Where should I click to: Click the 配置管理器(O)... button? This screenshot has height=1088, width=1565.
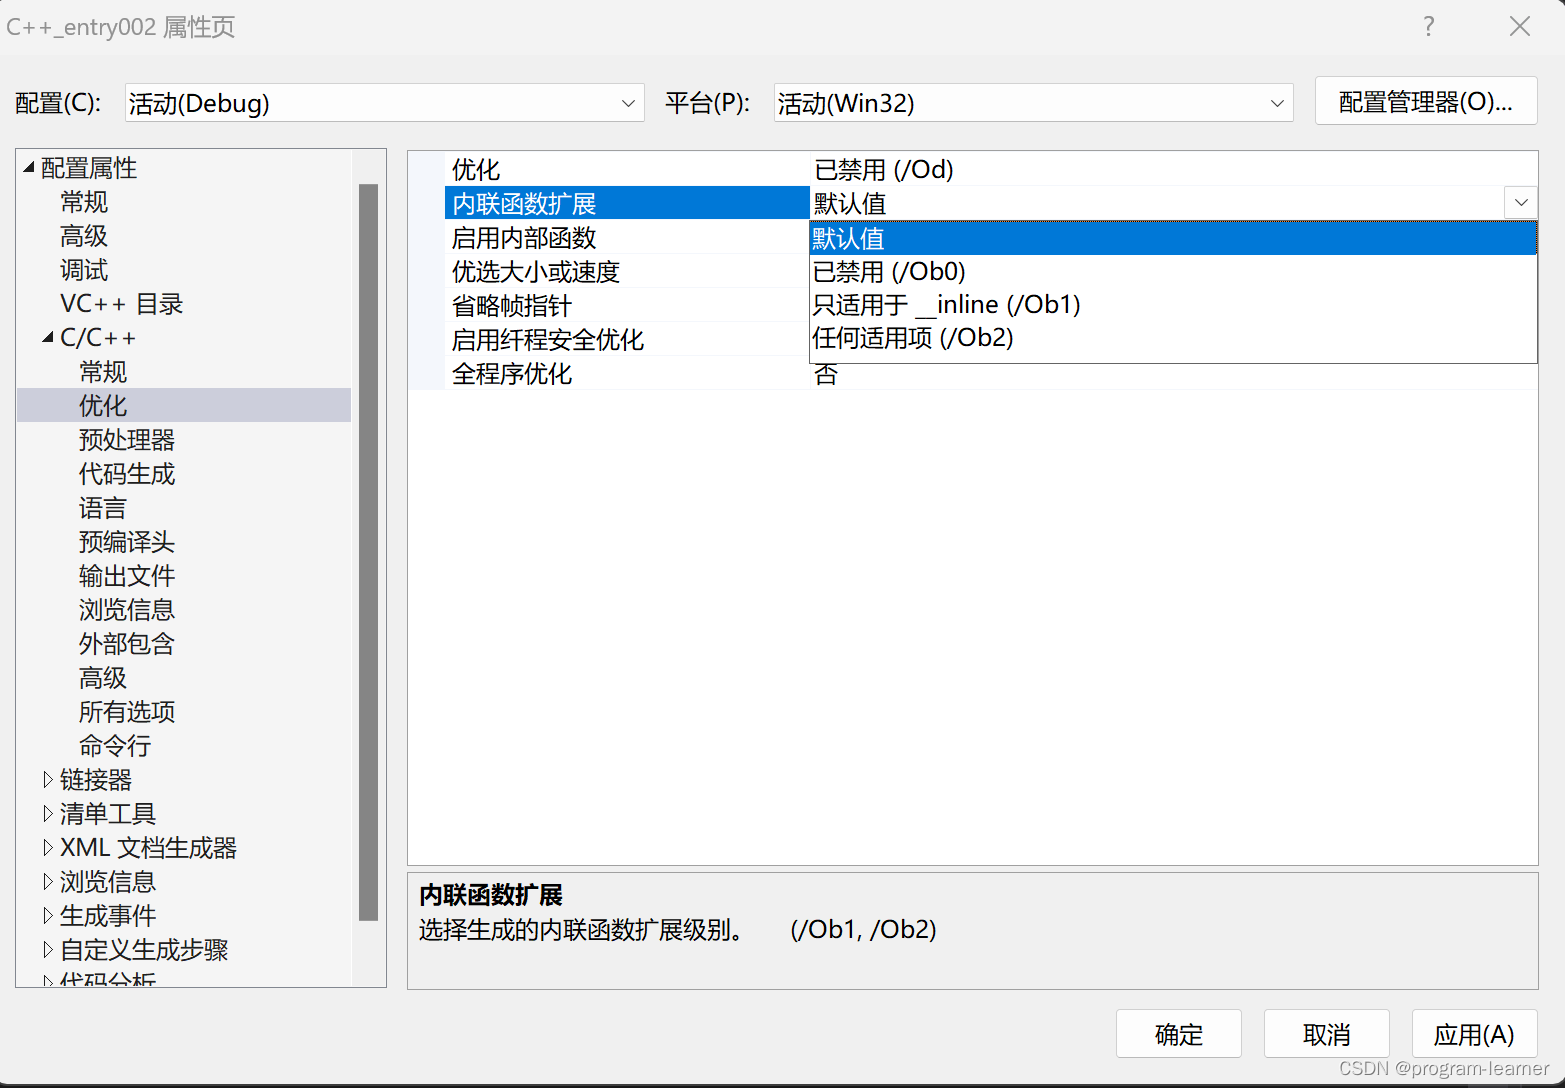point(1426,102)
